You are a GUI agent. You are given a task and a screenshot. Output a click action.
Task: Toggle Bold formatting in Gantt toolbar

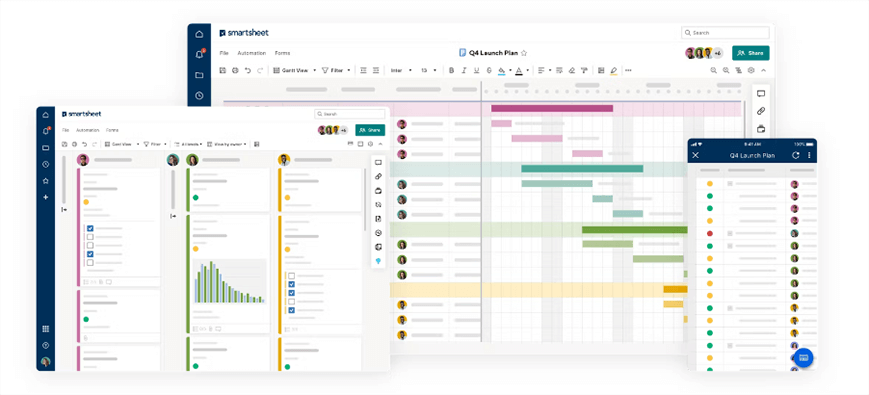pos(451,70)
